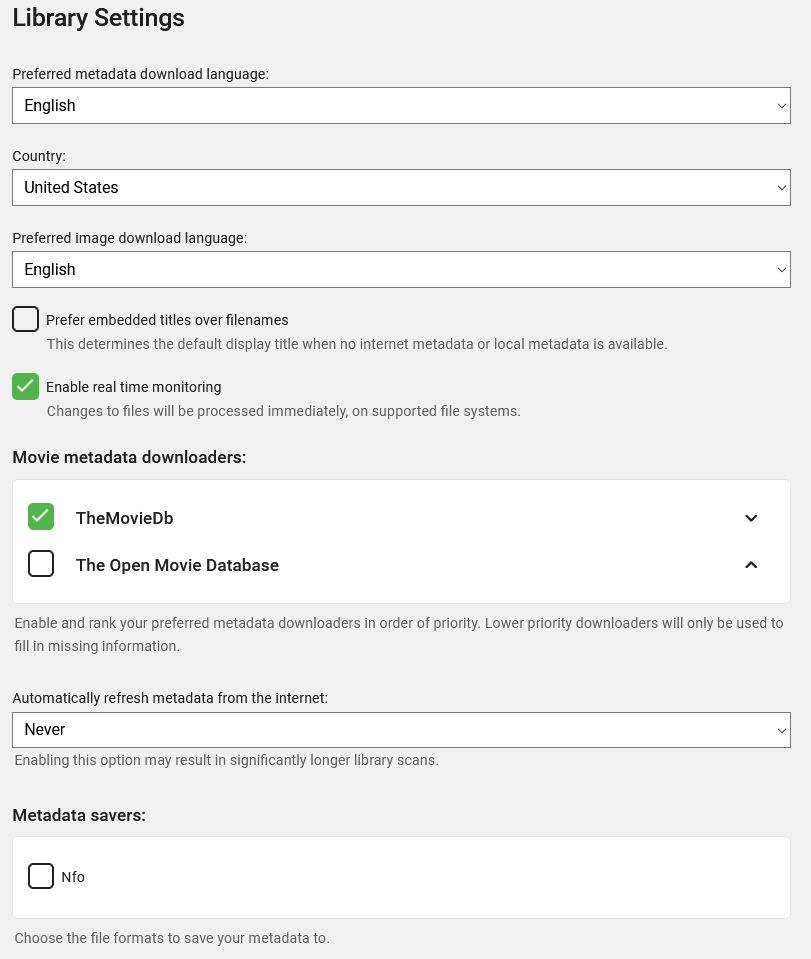This screenshot has width=811, height=959.
Task: Click the Movie metadata downloaders heading
Action: (x=129, y=457)
